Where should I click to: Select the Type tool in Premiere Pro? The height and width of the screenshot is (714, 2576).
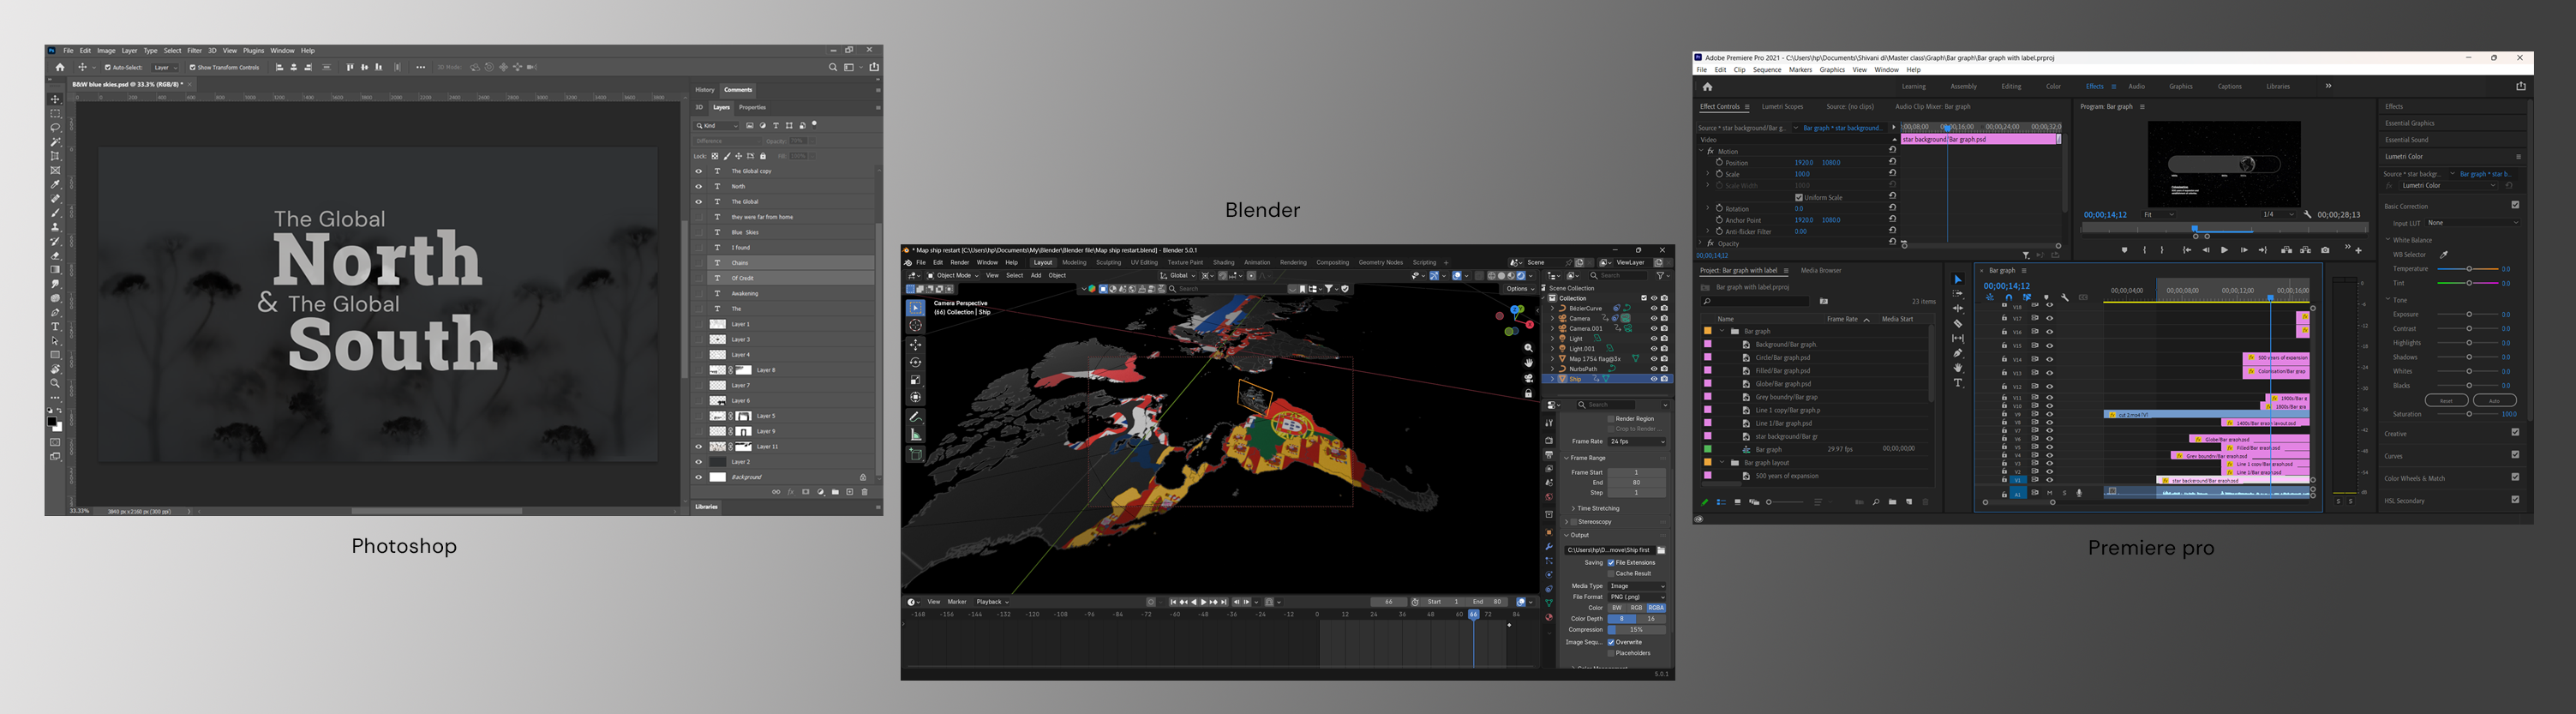(1957, 383)
